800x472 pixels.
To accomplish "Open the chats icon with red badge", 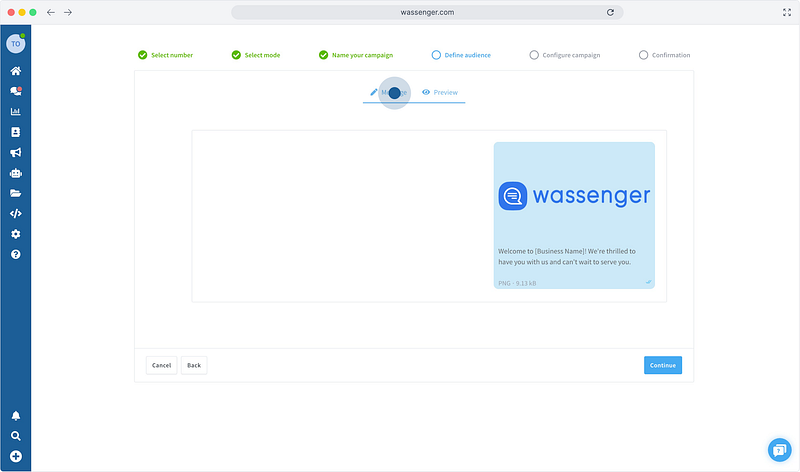I will (x=15, y=91).
